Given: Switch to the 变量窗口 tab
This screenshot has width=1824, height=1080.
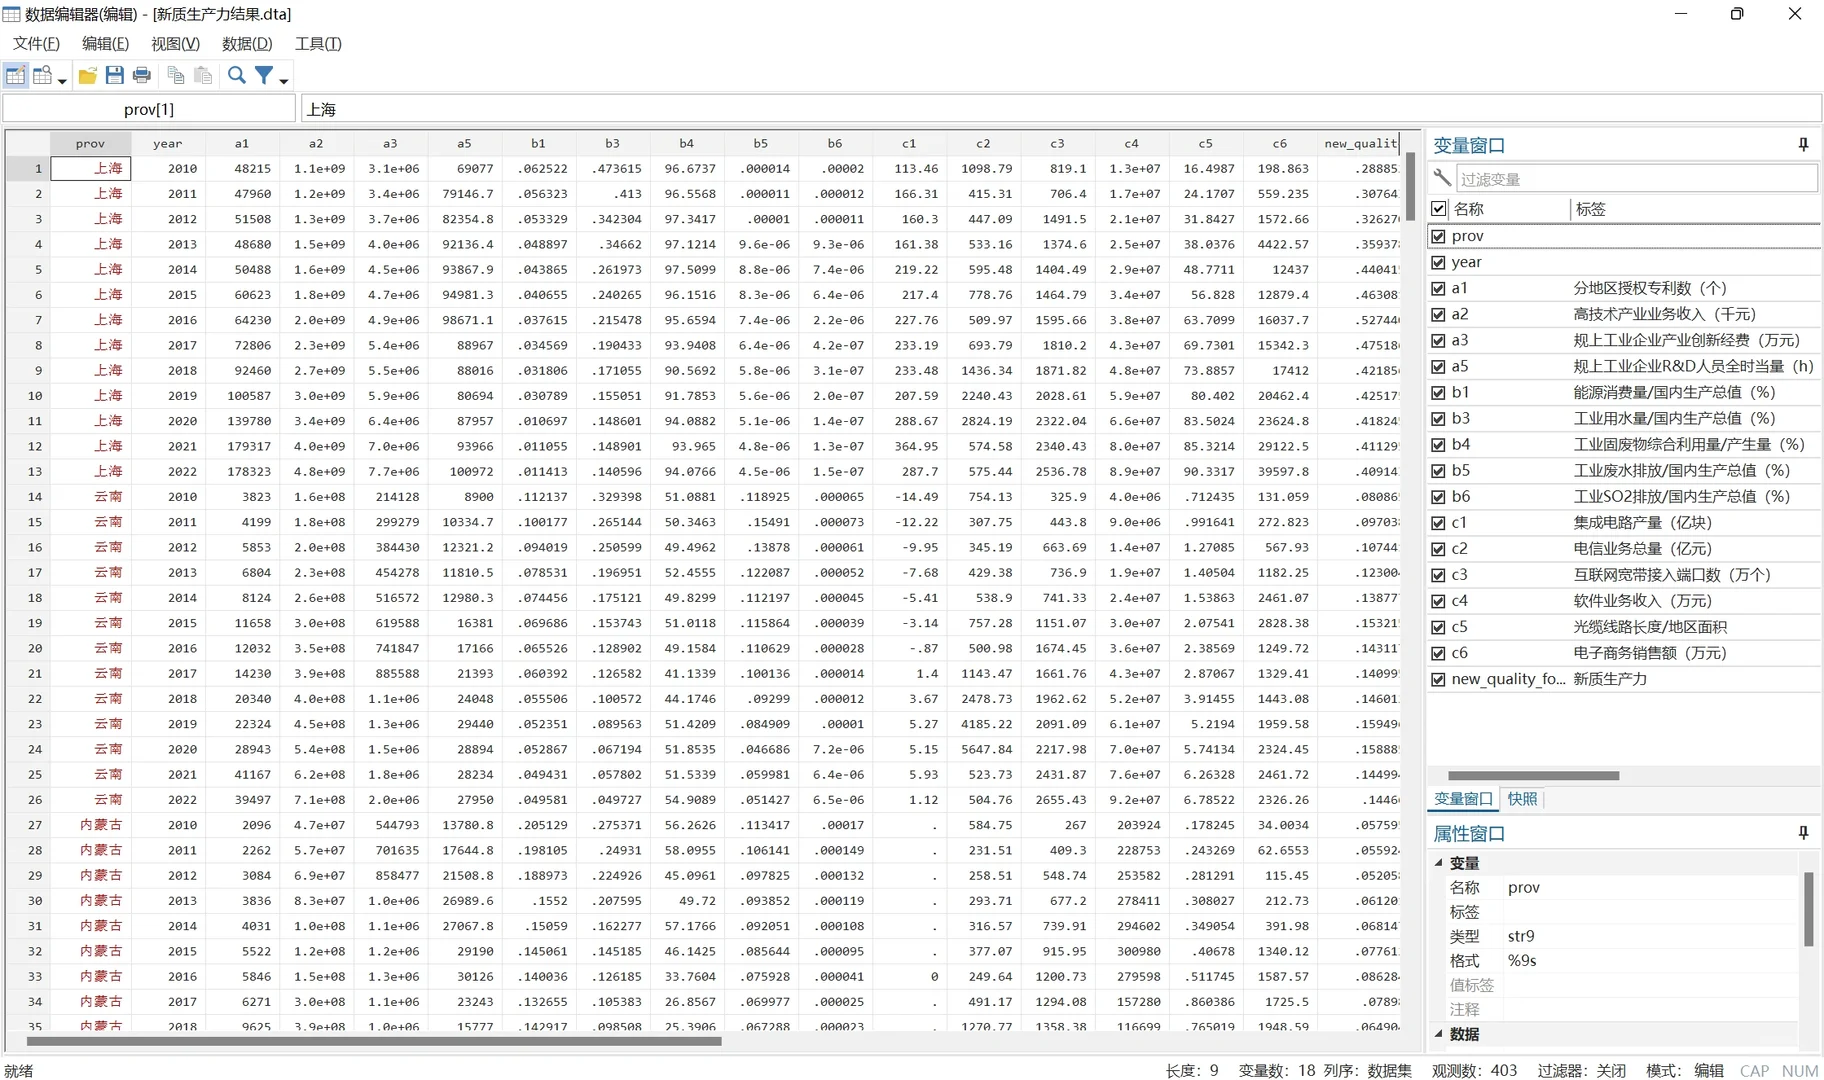Looking at the screenshot, I should (1463, 799).
